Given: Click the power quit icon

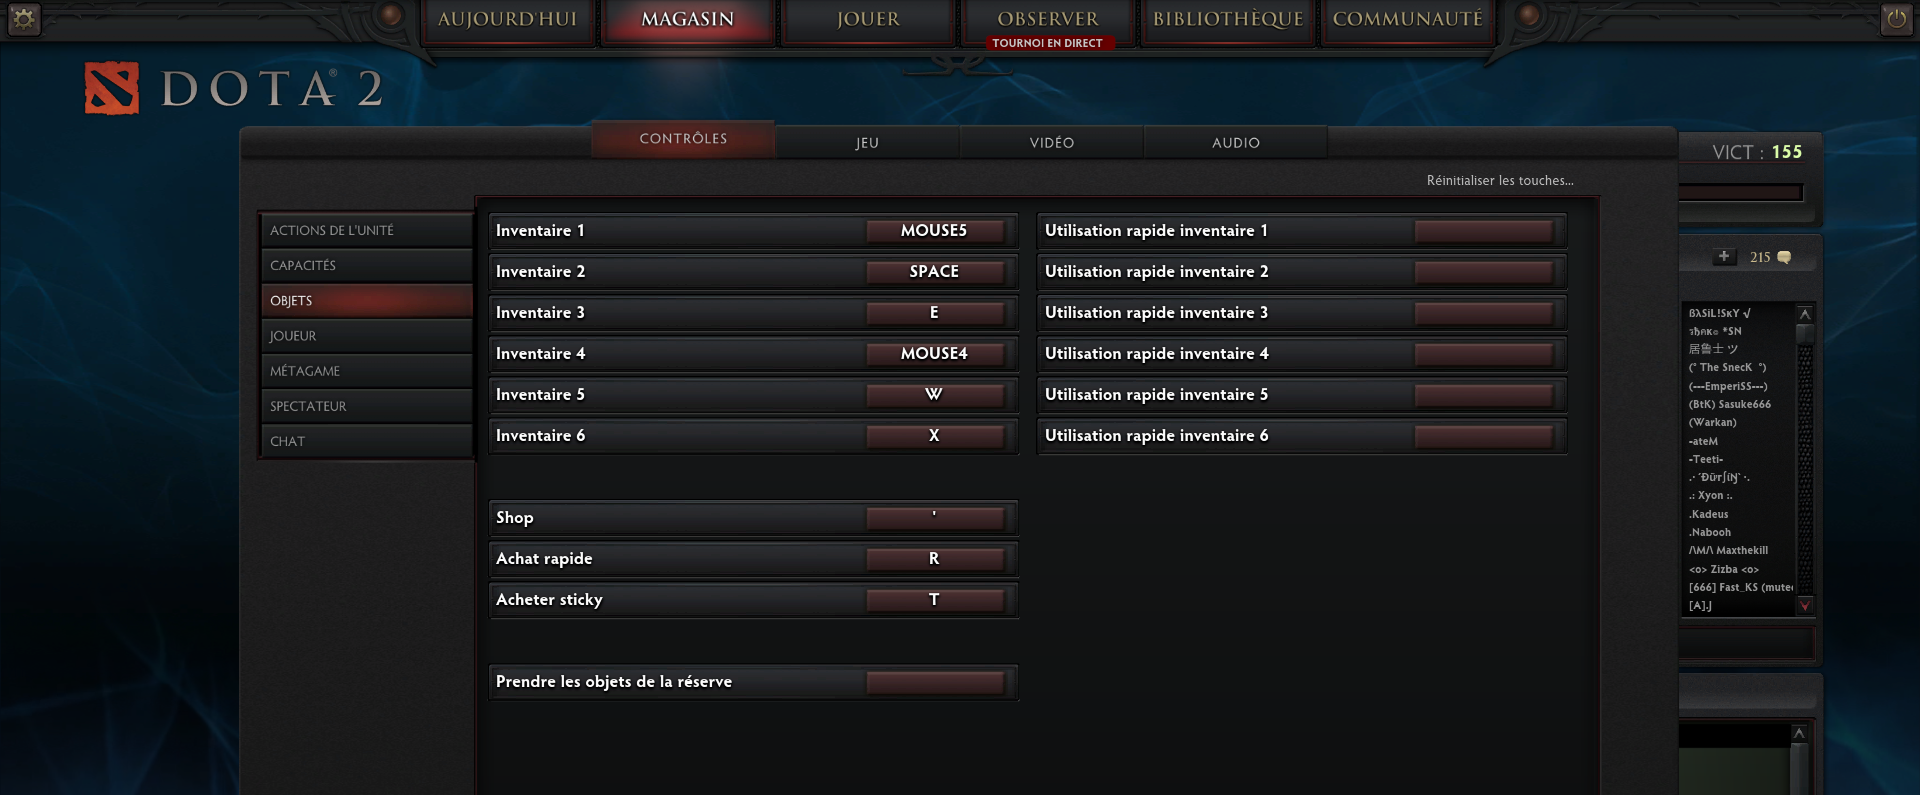Looking at the screenshot, I should click(x=1896, y=19).
